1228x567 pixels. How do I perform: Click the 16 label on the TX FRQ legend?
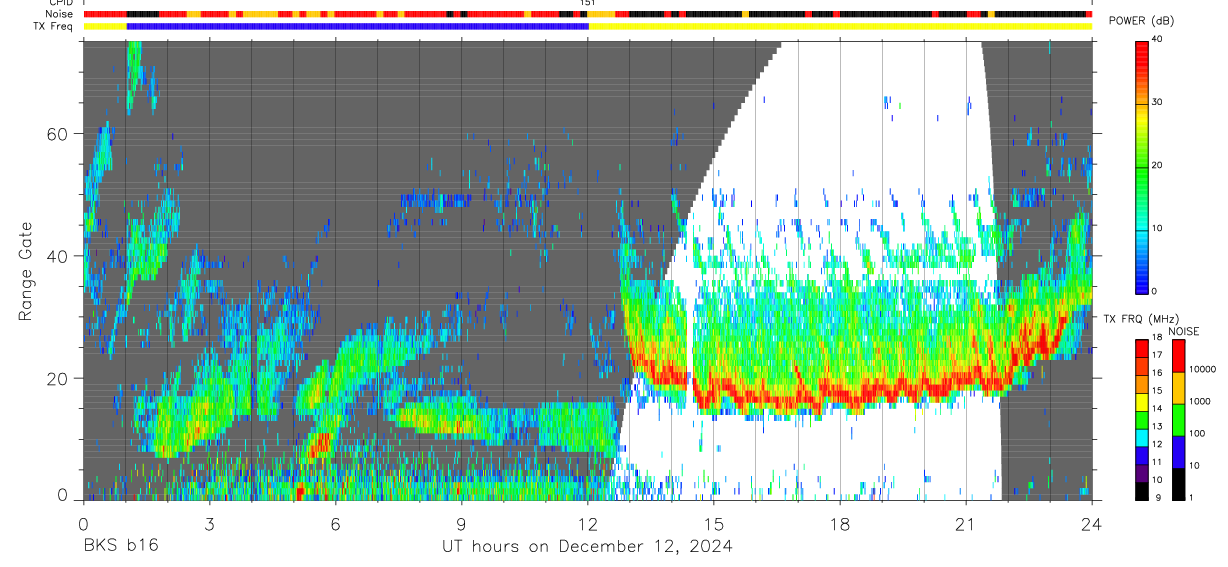pyautogui.click(x=1157, y=372)
